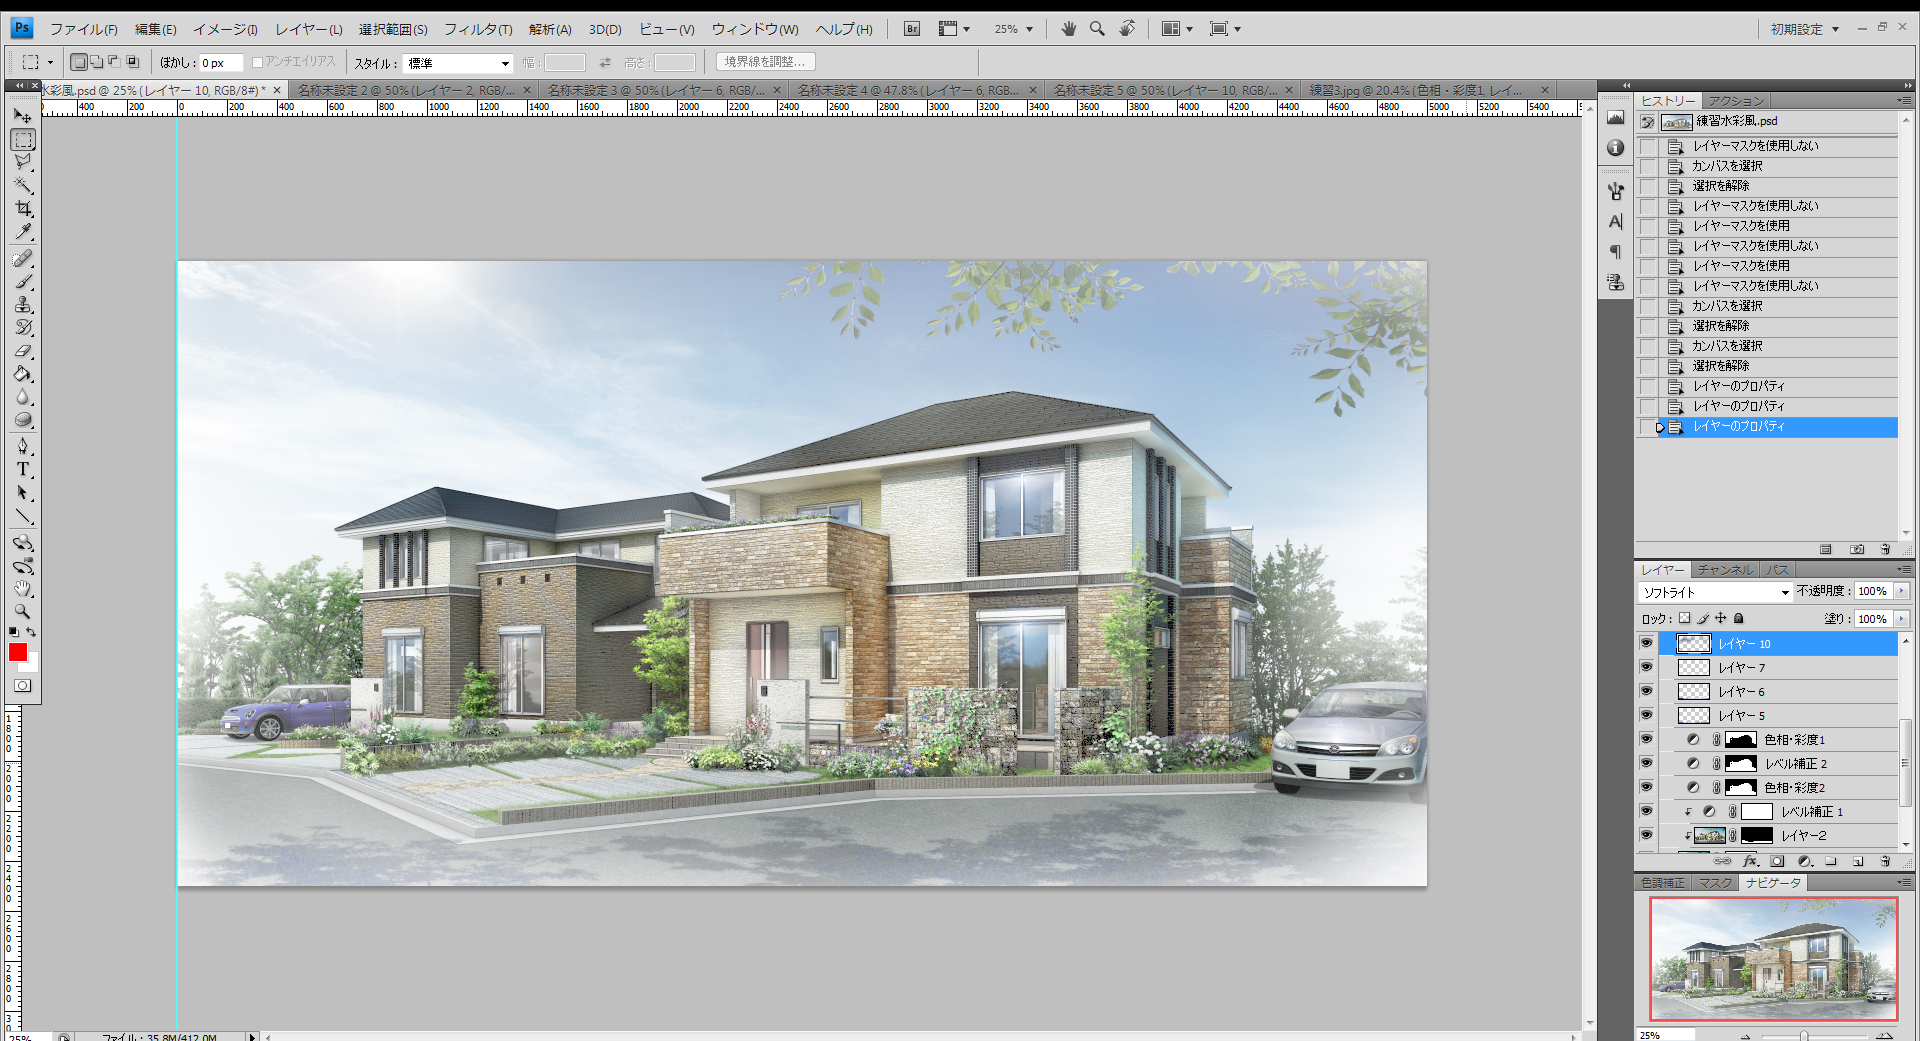This screenshot has width=1920, height=1041.
Task: Select the Crop tool
Action: [x=23, y=209]
